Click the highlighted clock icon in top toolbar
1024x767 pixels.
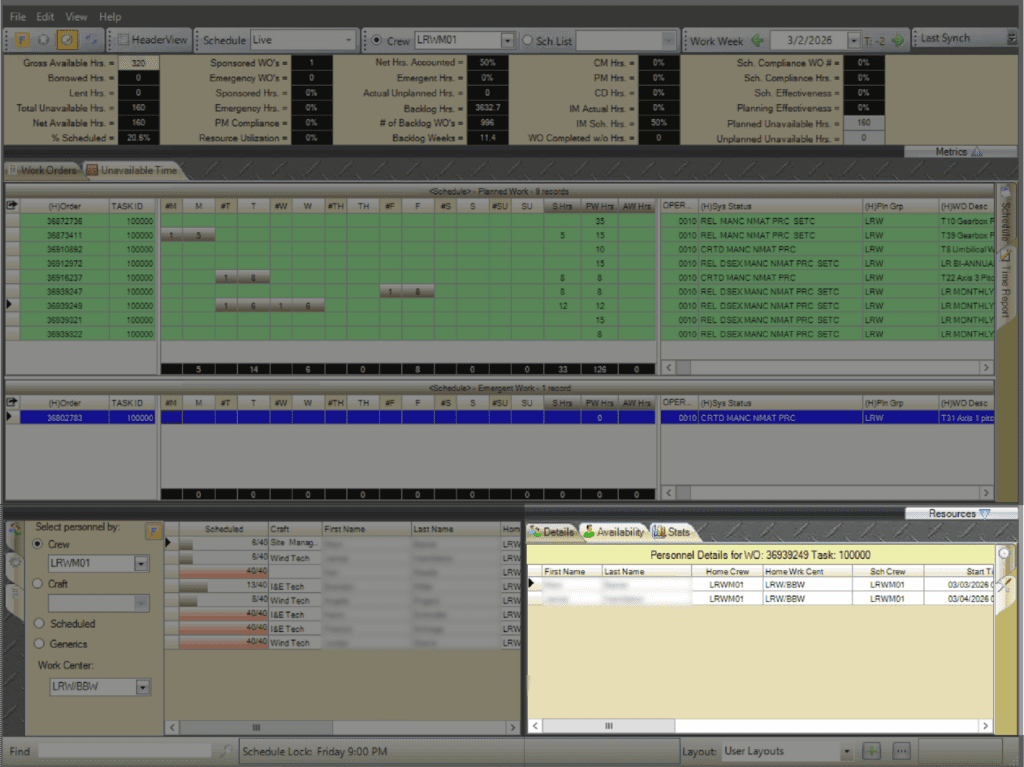[67, 40]
